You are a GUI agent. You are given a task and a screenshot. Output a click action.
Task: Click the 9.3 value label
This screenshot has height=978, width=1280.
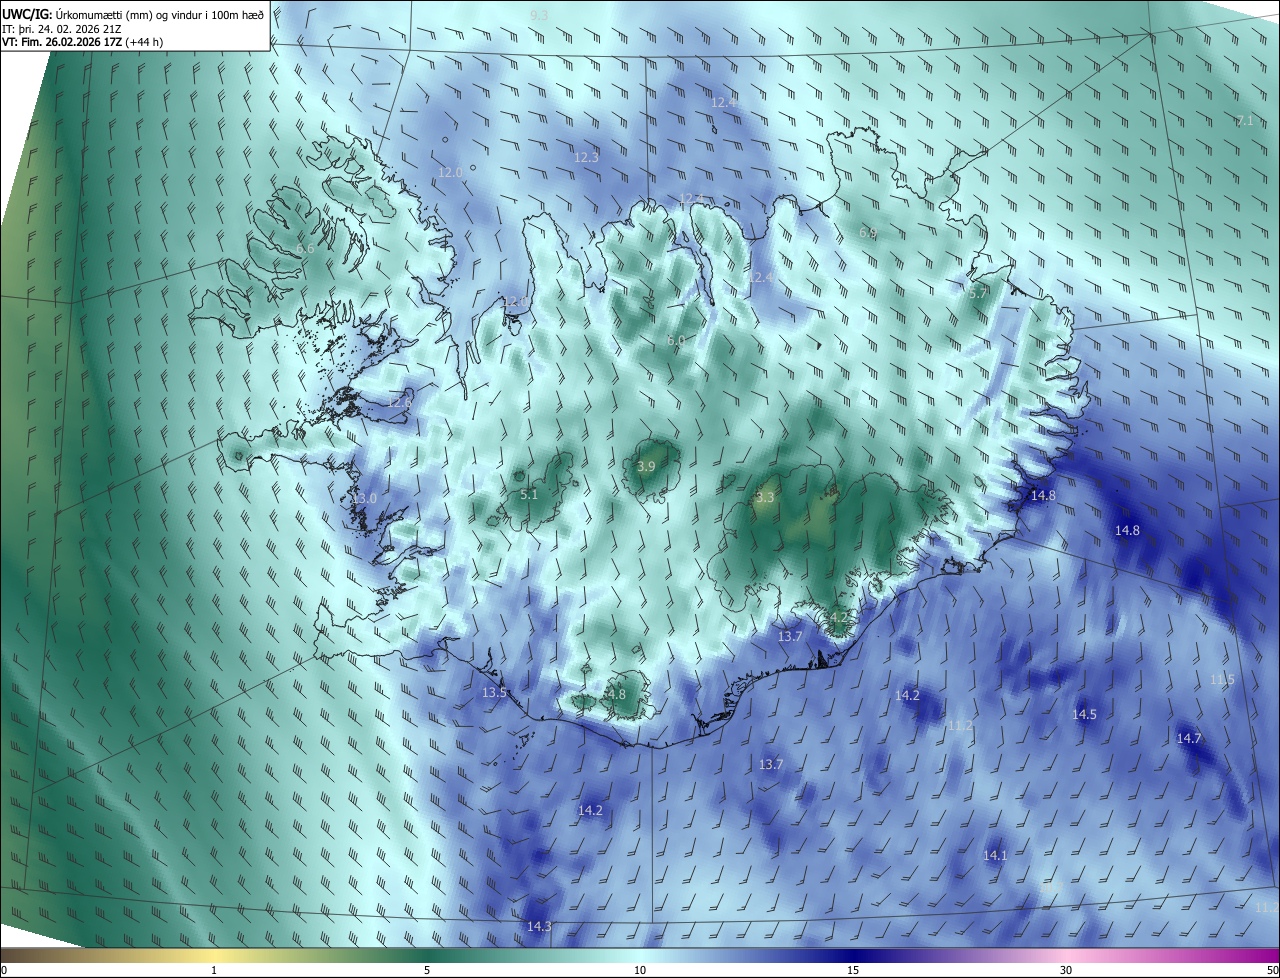(x=539, y=15)
